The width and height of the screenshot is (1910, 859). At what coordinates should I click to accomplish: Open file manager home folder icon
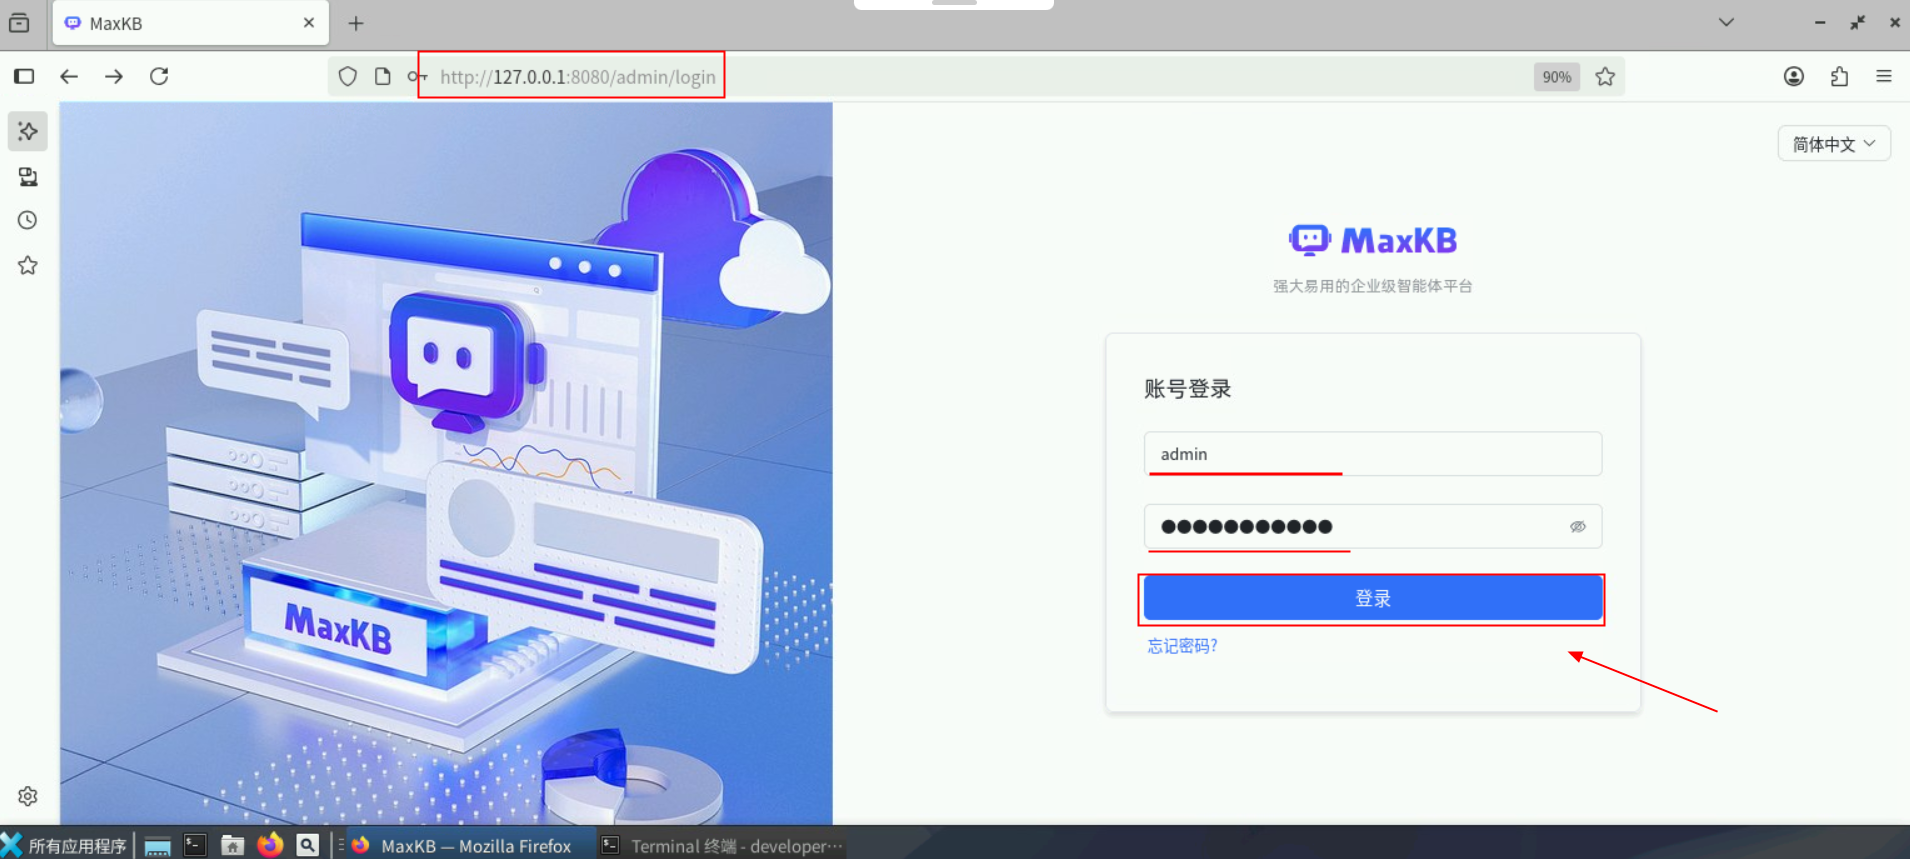click(x=232, y=846)
